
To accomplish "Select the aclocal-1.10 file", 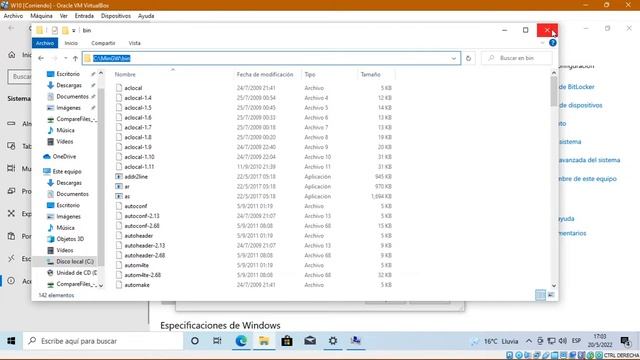I will click(x=139, y=157).
